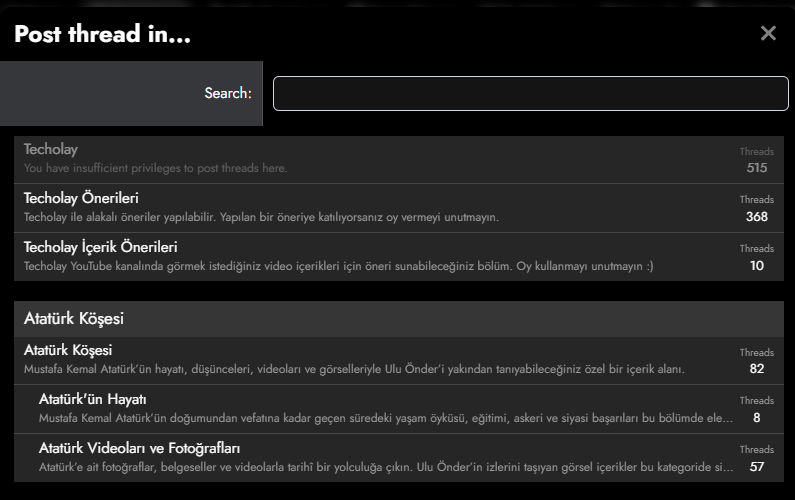Click the 'Post thread in...' dialog title
This screenshot has height=500, width=795.
click(102, 34)
